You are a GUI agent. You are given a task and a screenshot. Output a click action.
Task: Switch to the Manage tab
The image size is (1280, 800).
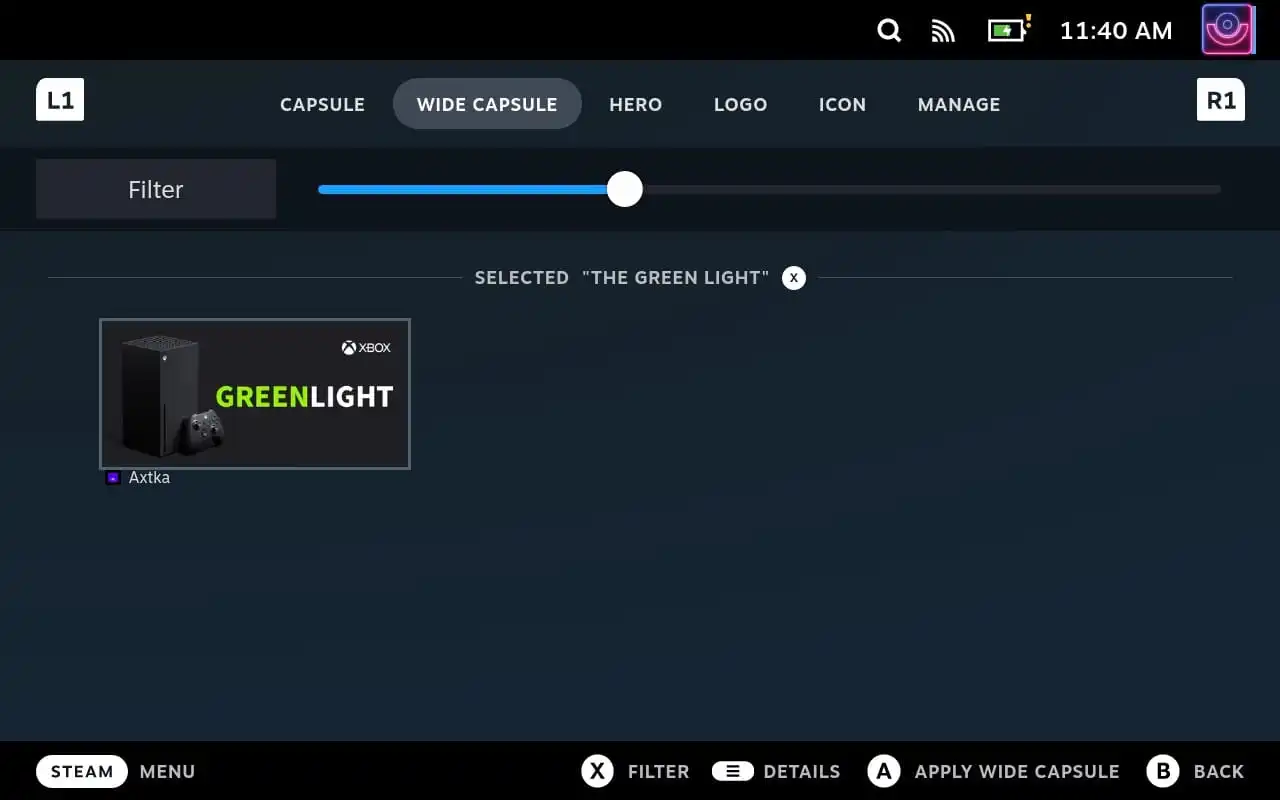point(958,104)
